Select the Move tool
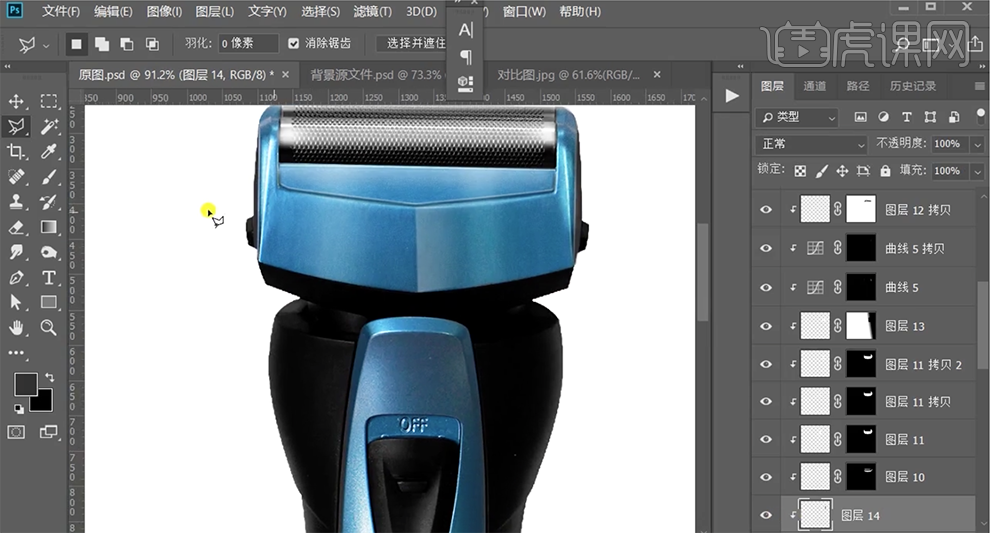The width and height of the screenshot is (990, 533). coord(17,101)
